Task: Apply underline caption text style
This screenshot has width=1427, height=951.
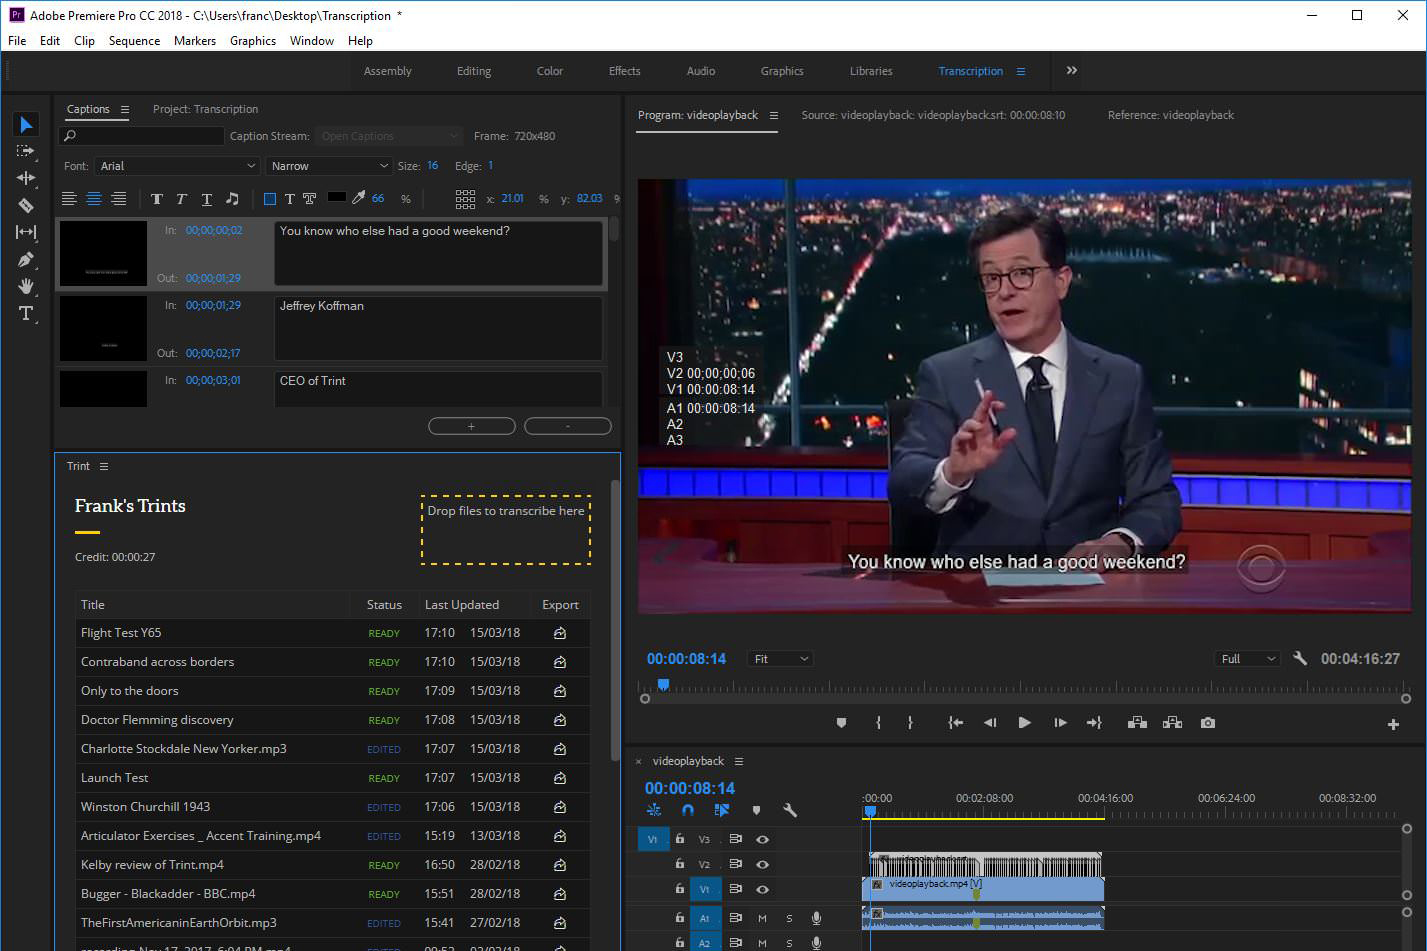Action: tap(207, 199)
